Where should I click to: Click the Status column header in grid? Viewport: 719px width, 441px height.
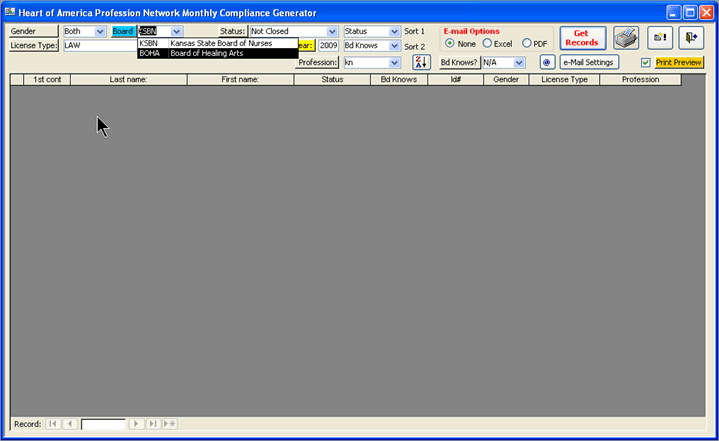pyautogui.click(x=332, y=79)
